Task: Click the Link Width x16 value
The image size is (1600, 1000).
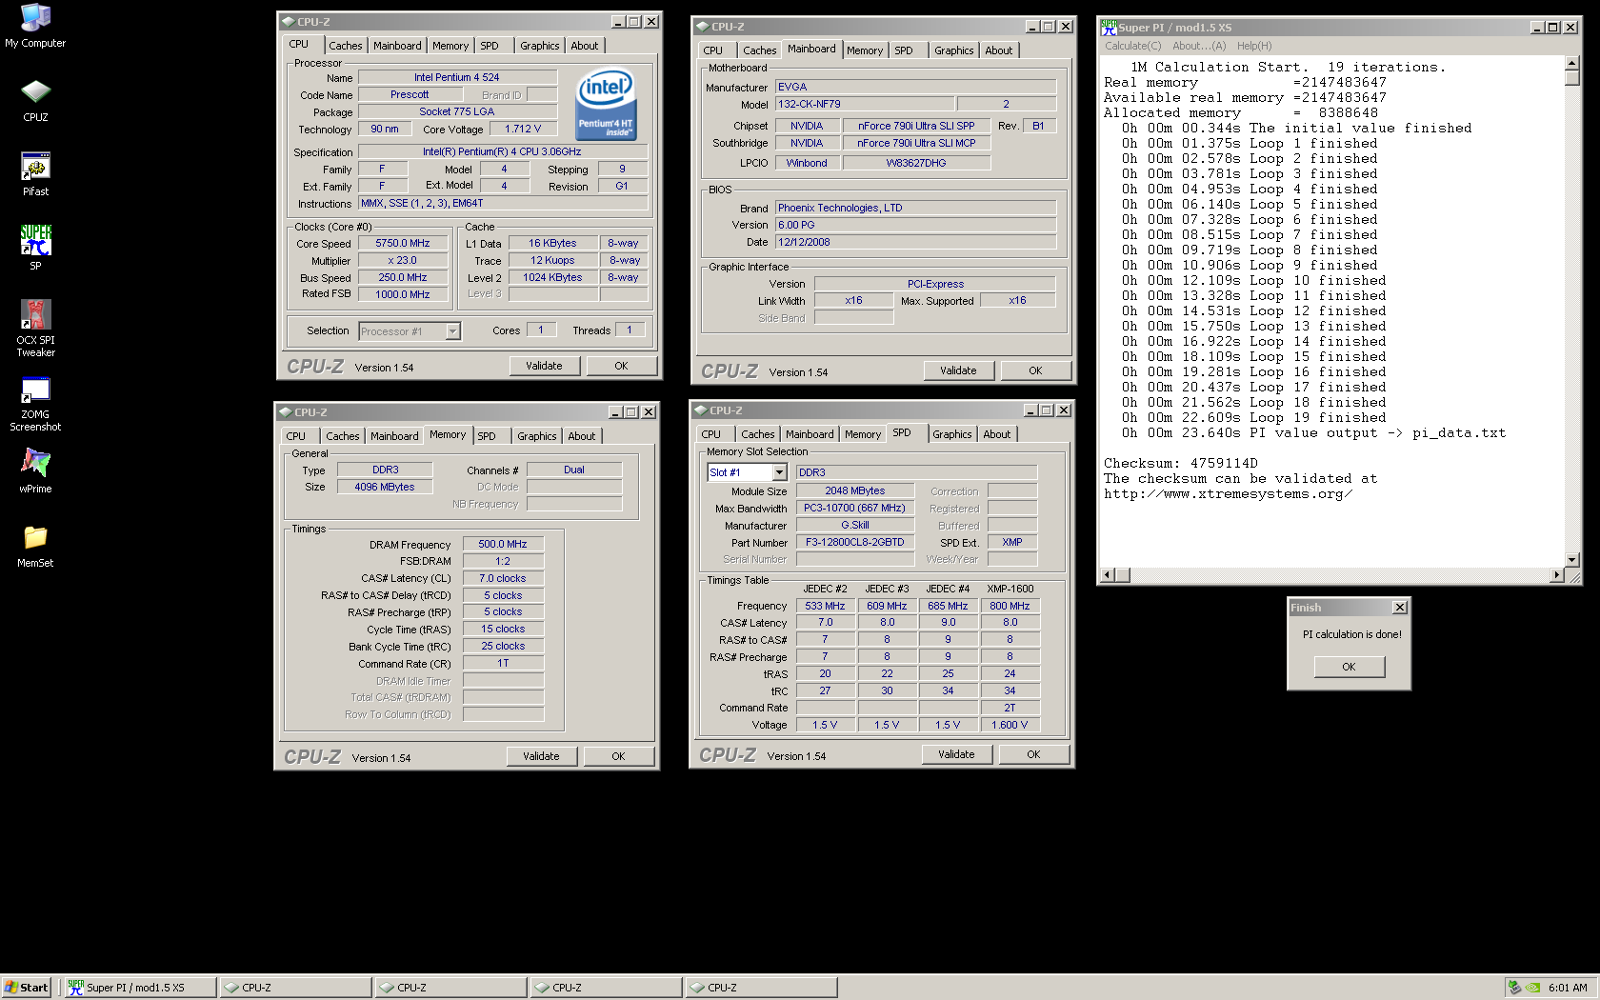Action: (x=853, y=300)
